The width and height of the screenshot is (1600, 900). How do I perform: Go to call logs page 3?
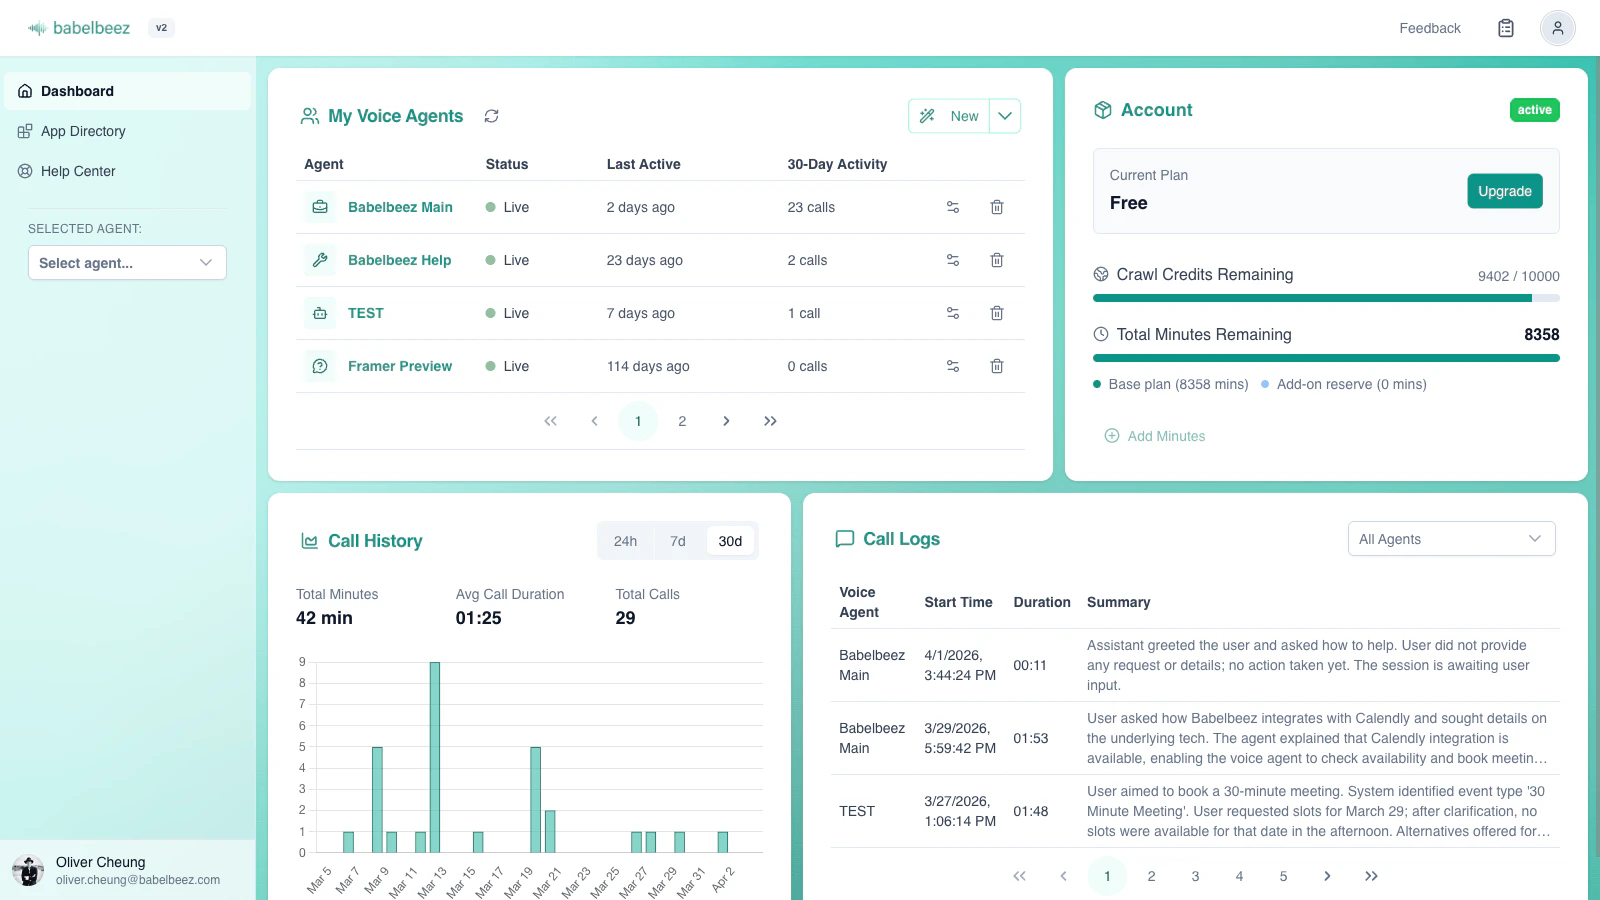[x=1195, y=876]
